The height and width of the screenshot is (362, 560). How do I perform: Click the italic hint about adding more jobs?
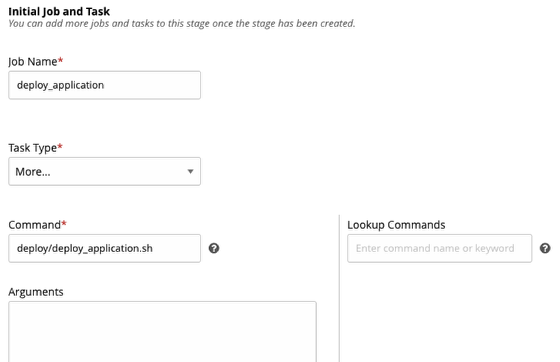click(x=182, y=24)
